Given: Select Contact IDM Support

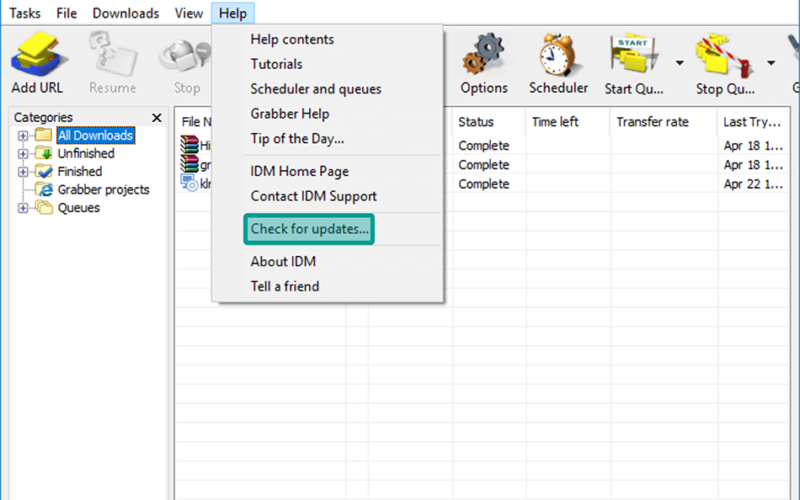Looking at the screenshot, I should click(x=313, y=196).
